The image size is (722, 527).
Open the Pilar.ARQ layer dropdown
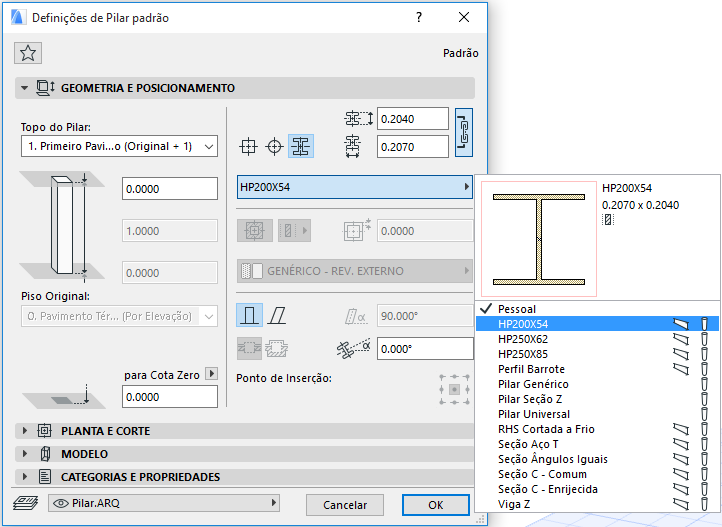pos(164,503)
